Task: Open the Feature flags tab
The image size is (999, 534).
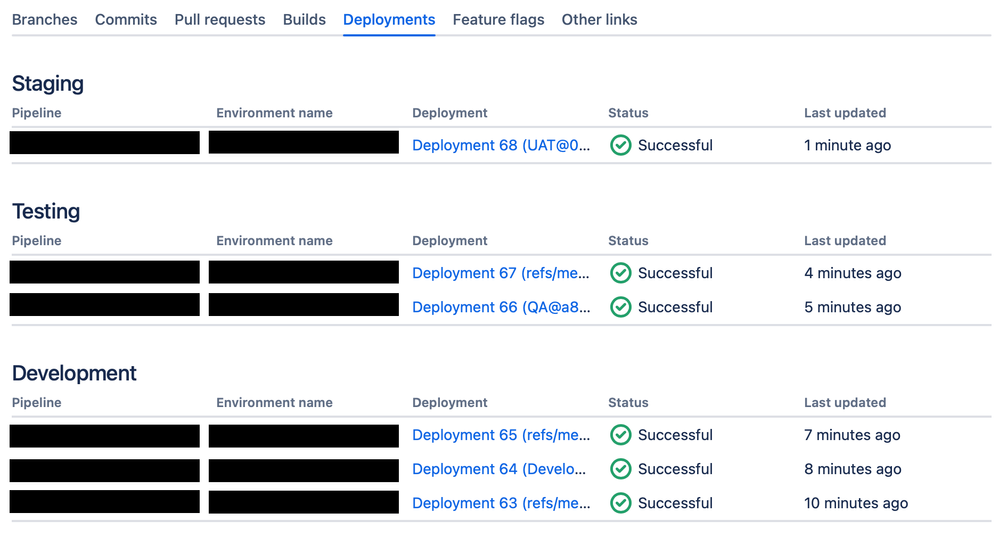Action: point(498,20)
